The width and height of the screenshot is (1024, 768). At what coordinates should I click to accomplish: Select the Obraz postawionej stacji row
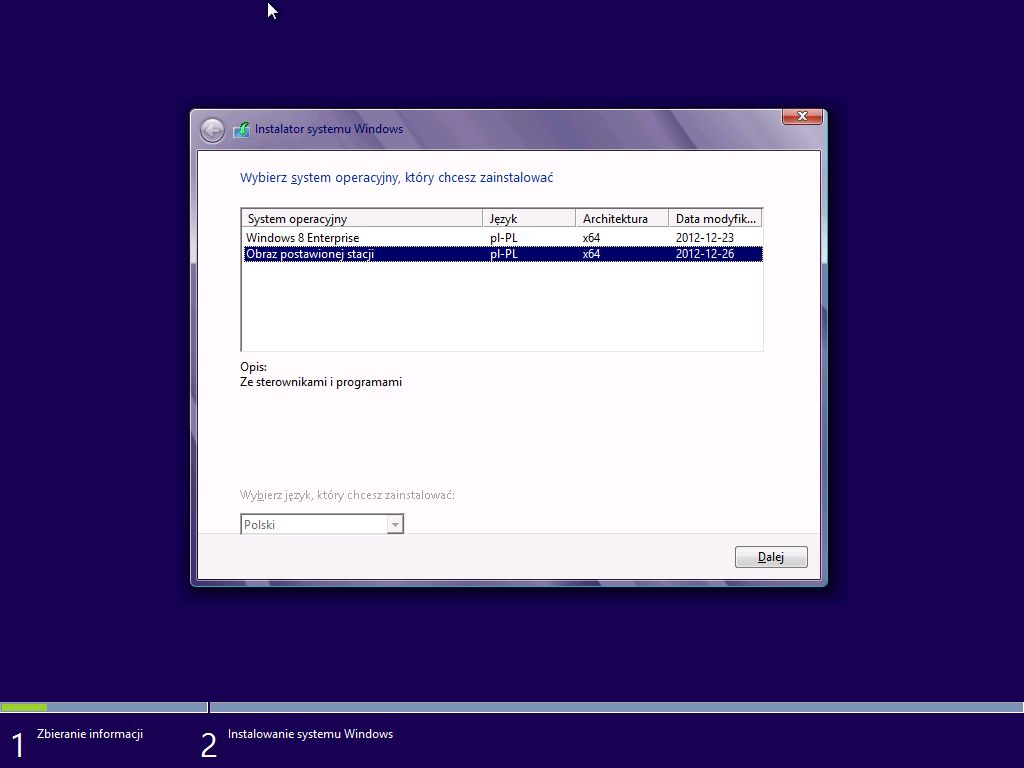tap(502, 254)
